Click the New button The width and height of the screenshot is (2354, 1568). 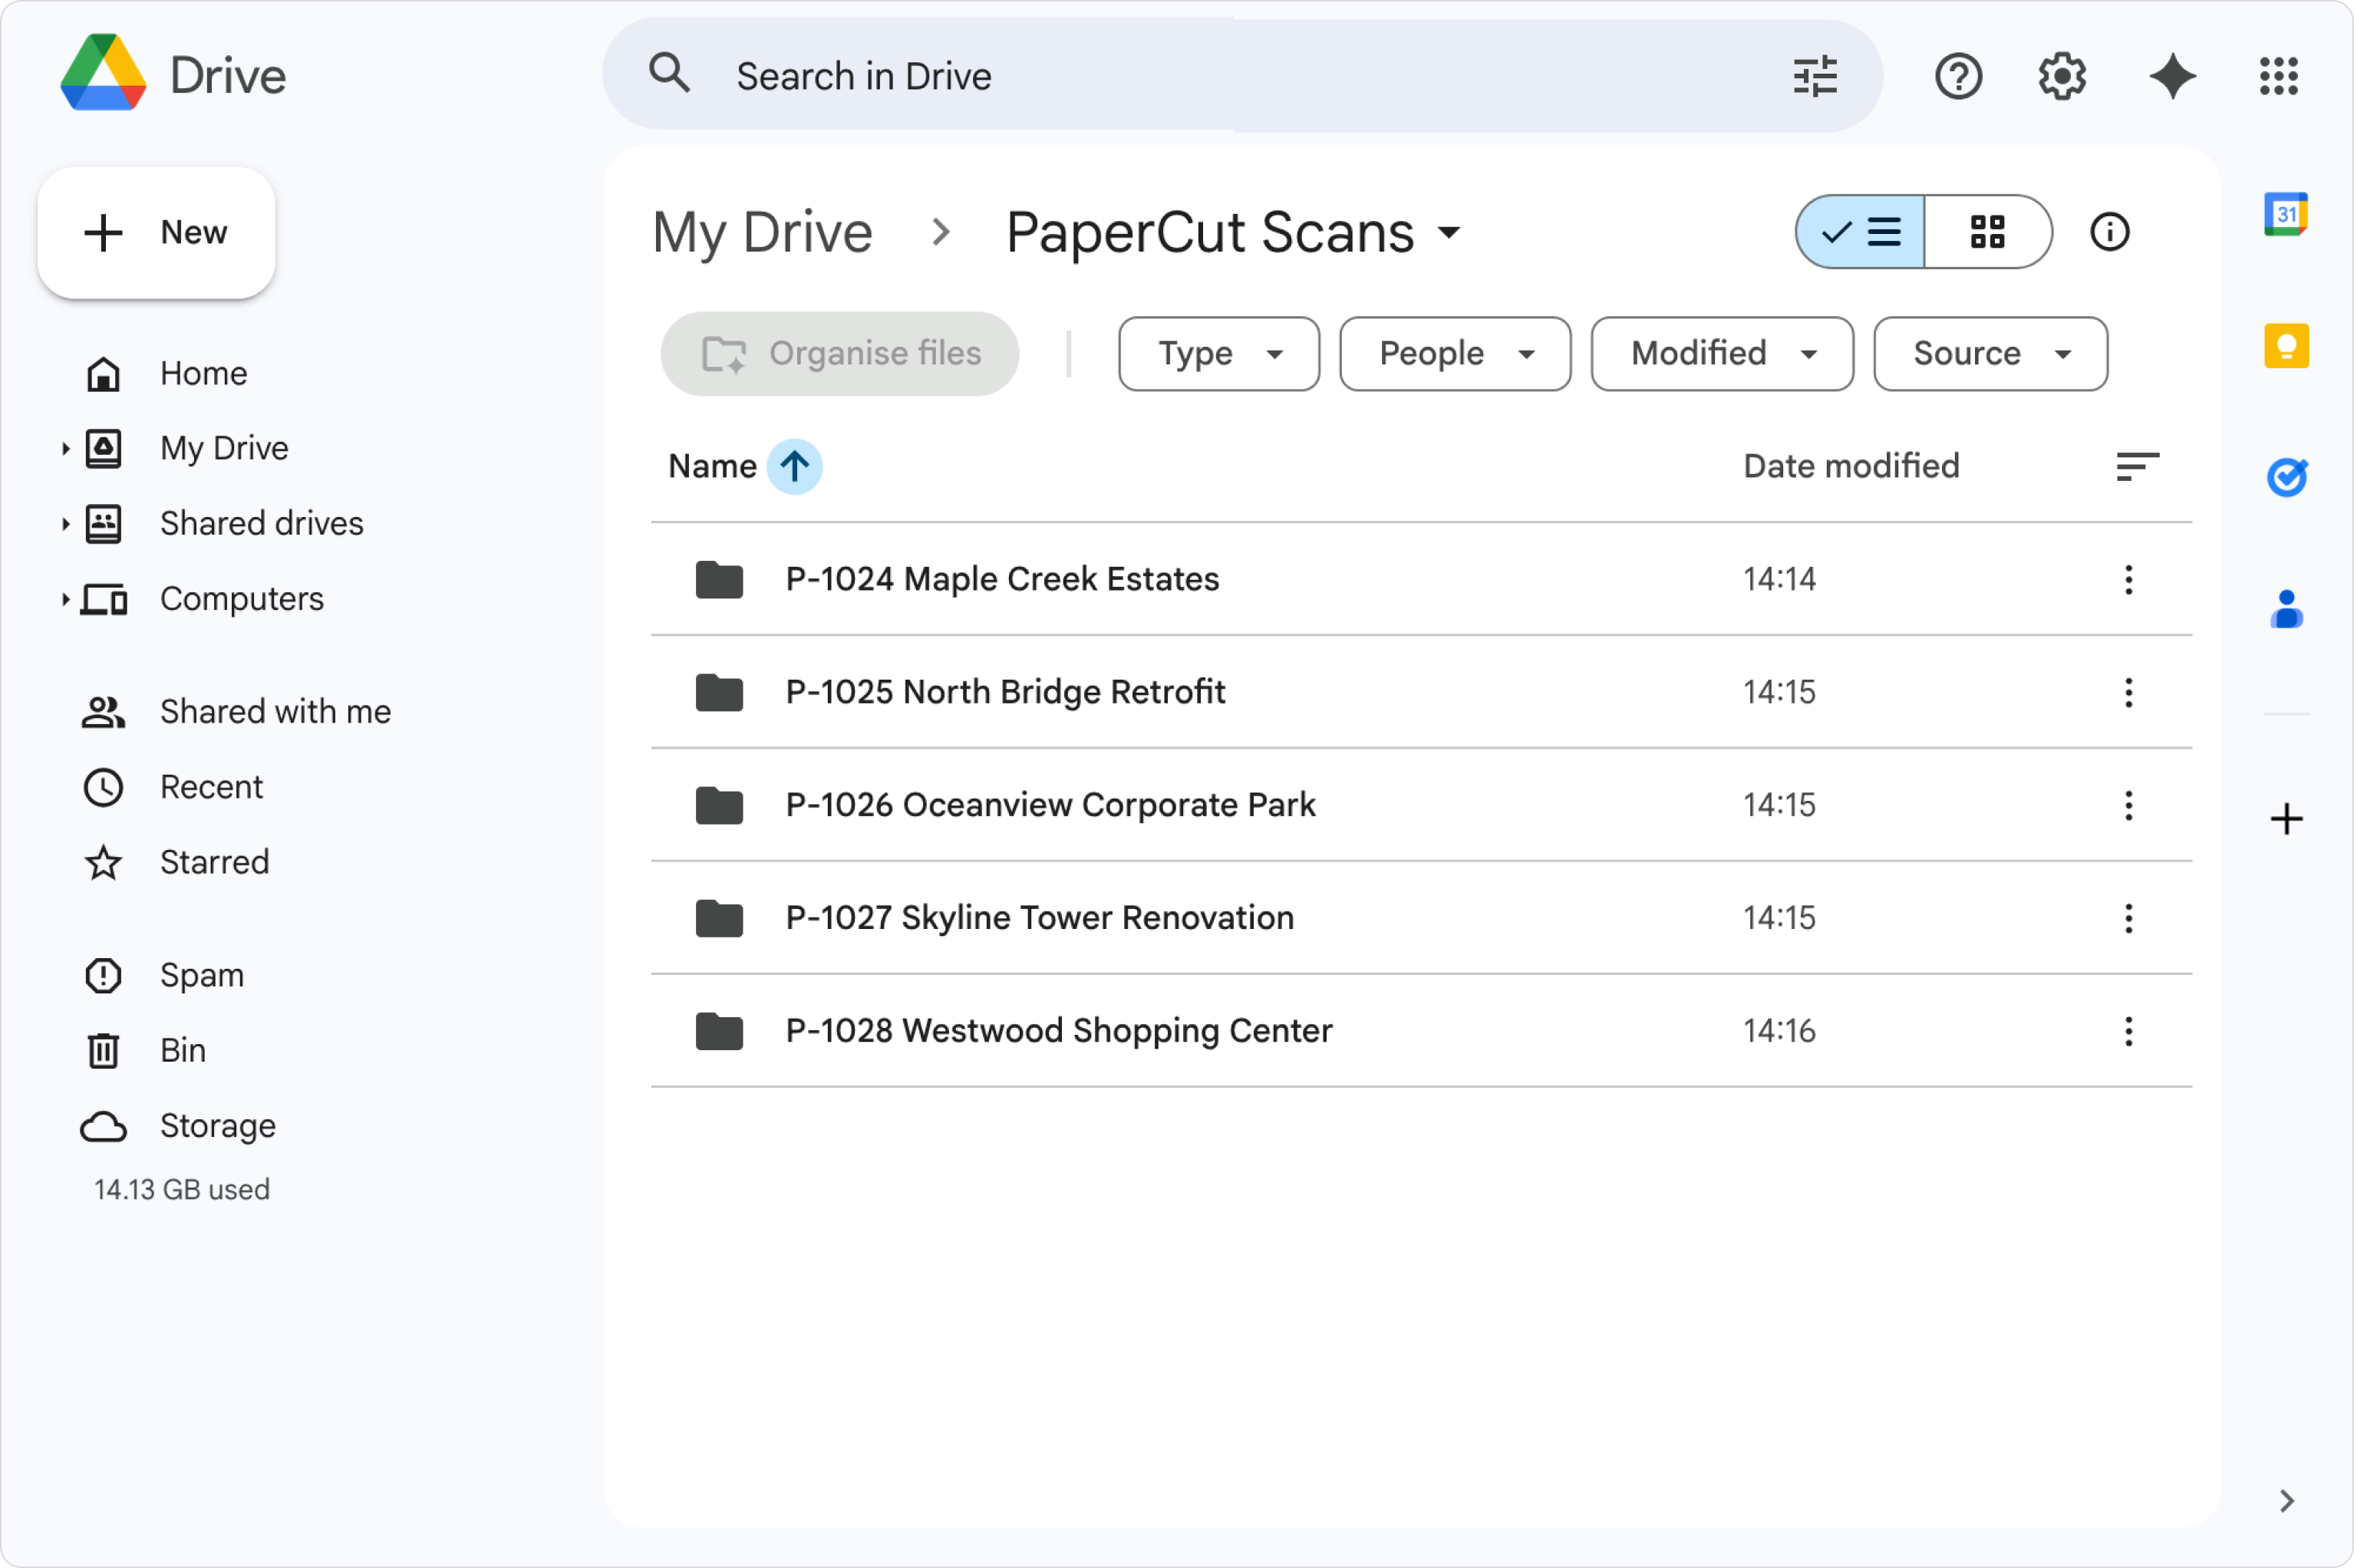coord(156,232)
